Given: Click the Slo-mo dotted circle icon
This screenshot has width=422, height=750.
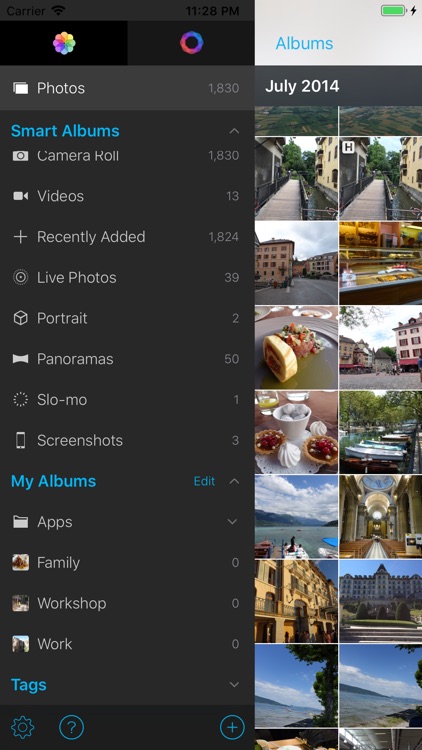Looking at the screenshot, I should [21, 400].
